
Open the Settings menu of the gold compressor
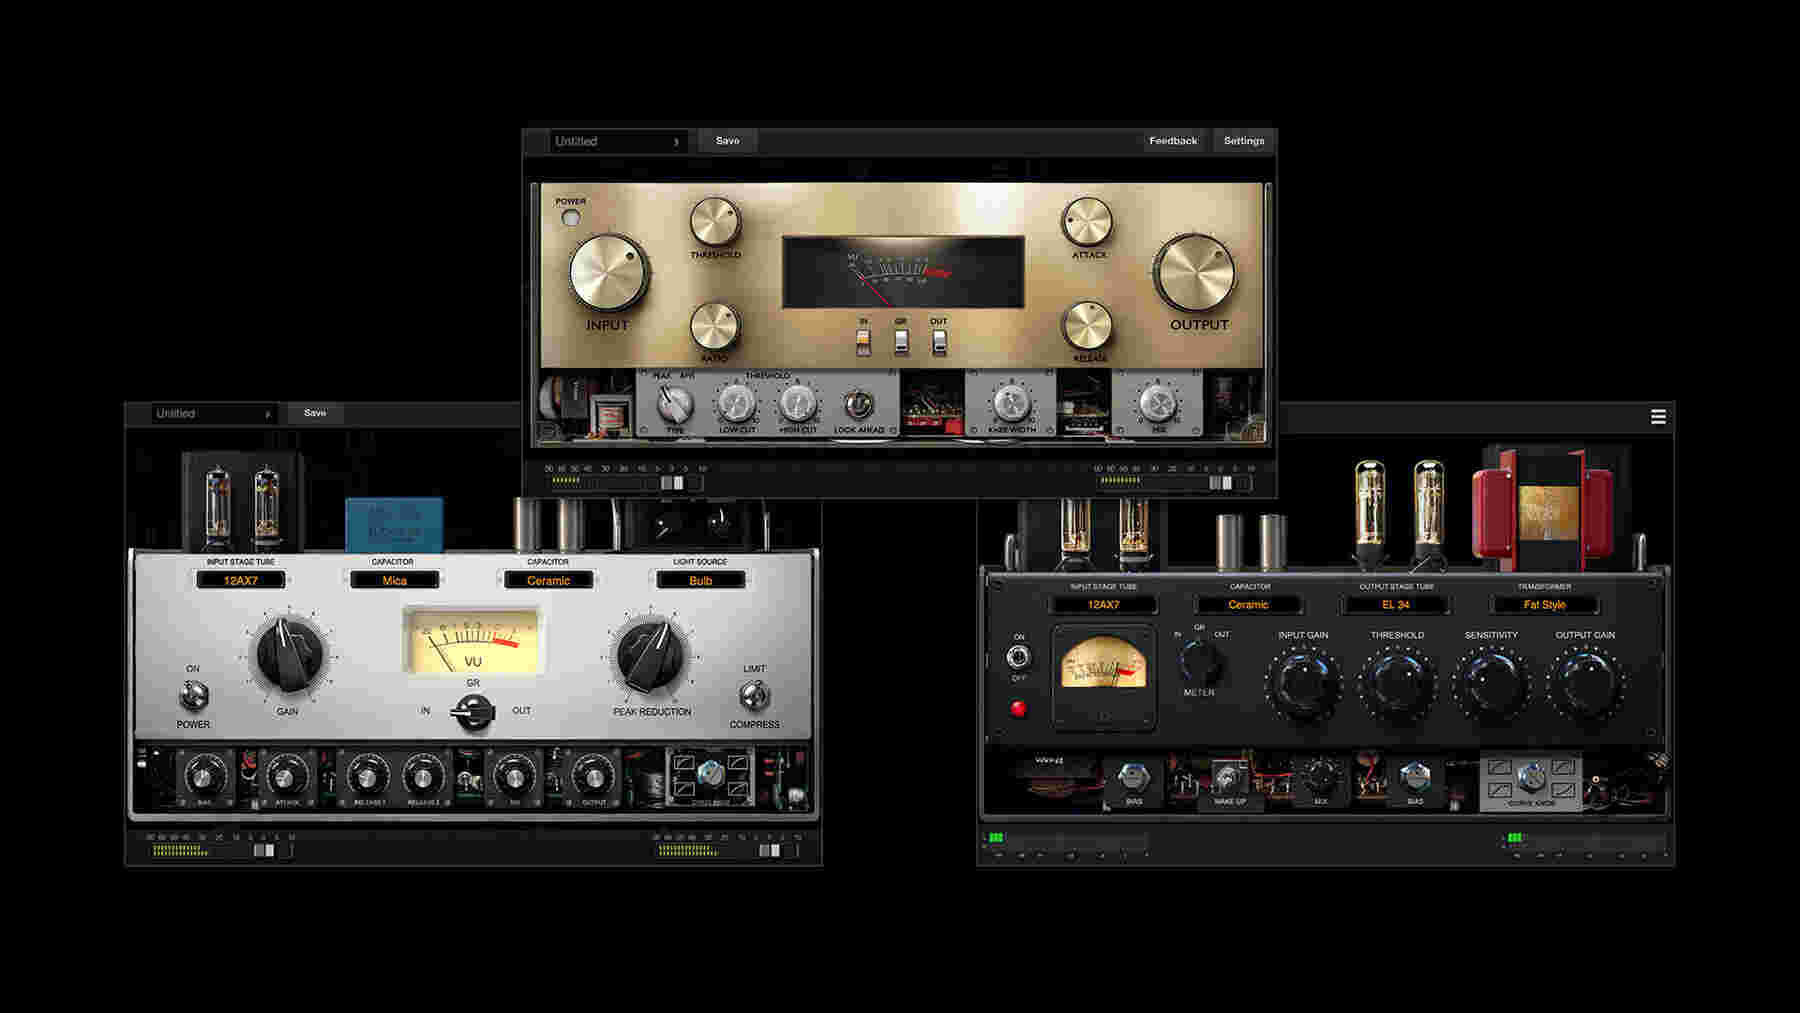[1243, 140]
